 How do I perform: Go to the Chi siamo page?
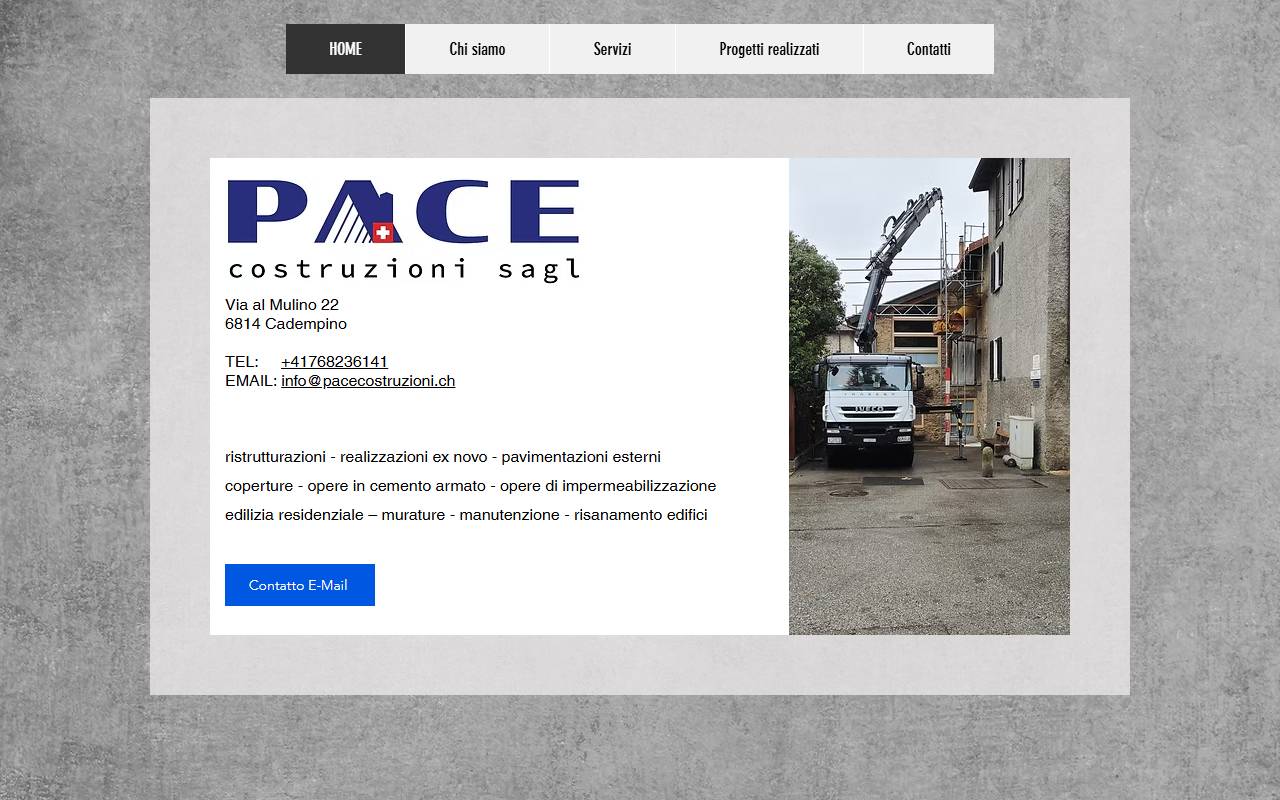coord(477,49)
